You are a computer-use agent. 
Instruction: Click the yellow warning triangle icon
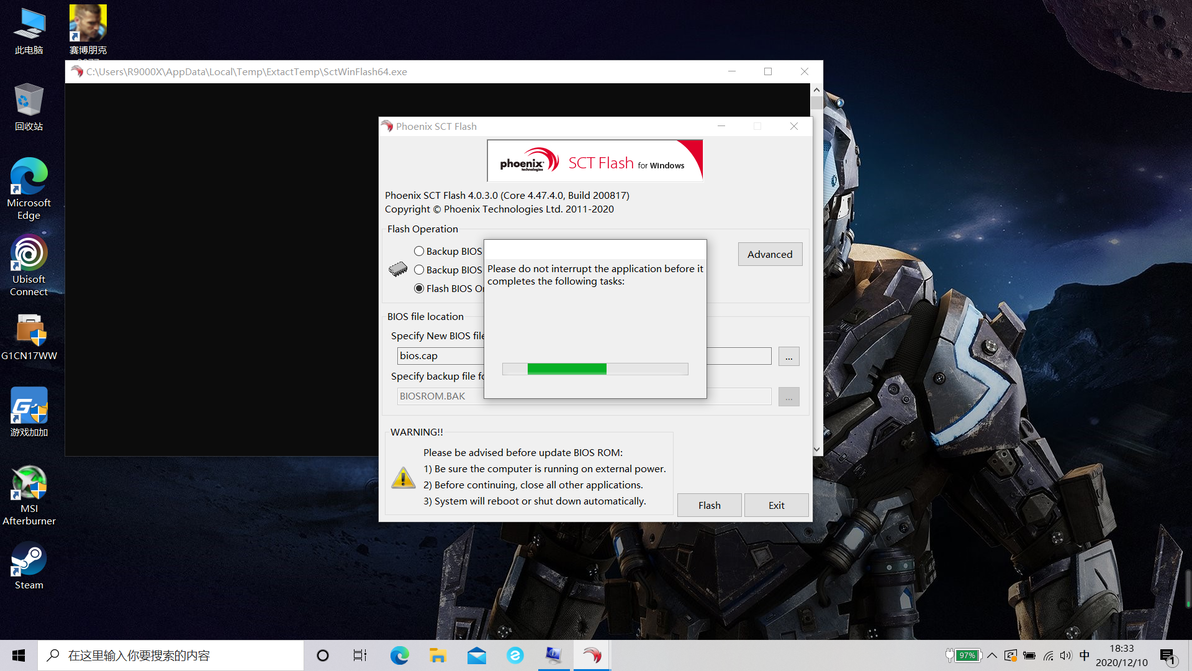(x=403, y=477)
